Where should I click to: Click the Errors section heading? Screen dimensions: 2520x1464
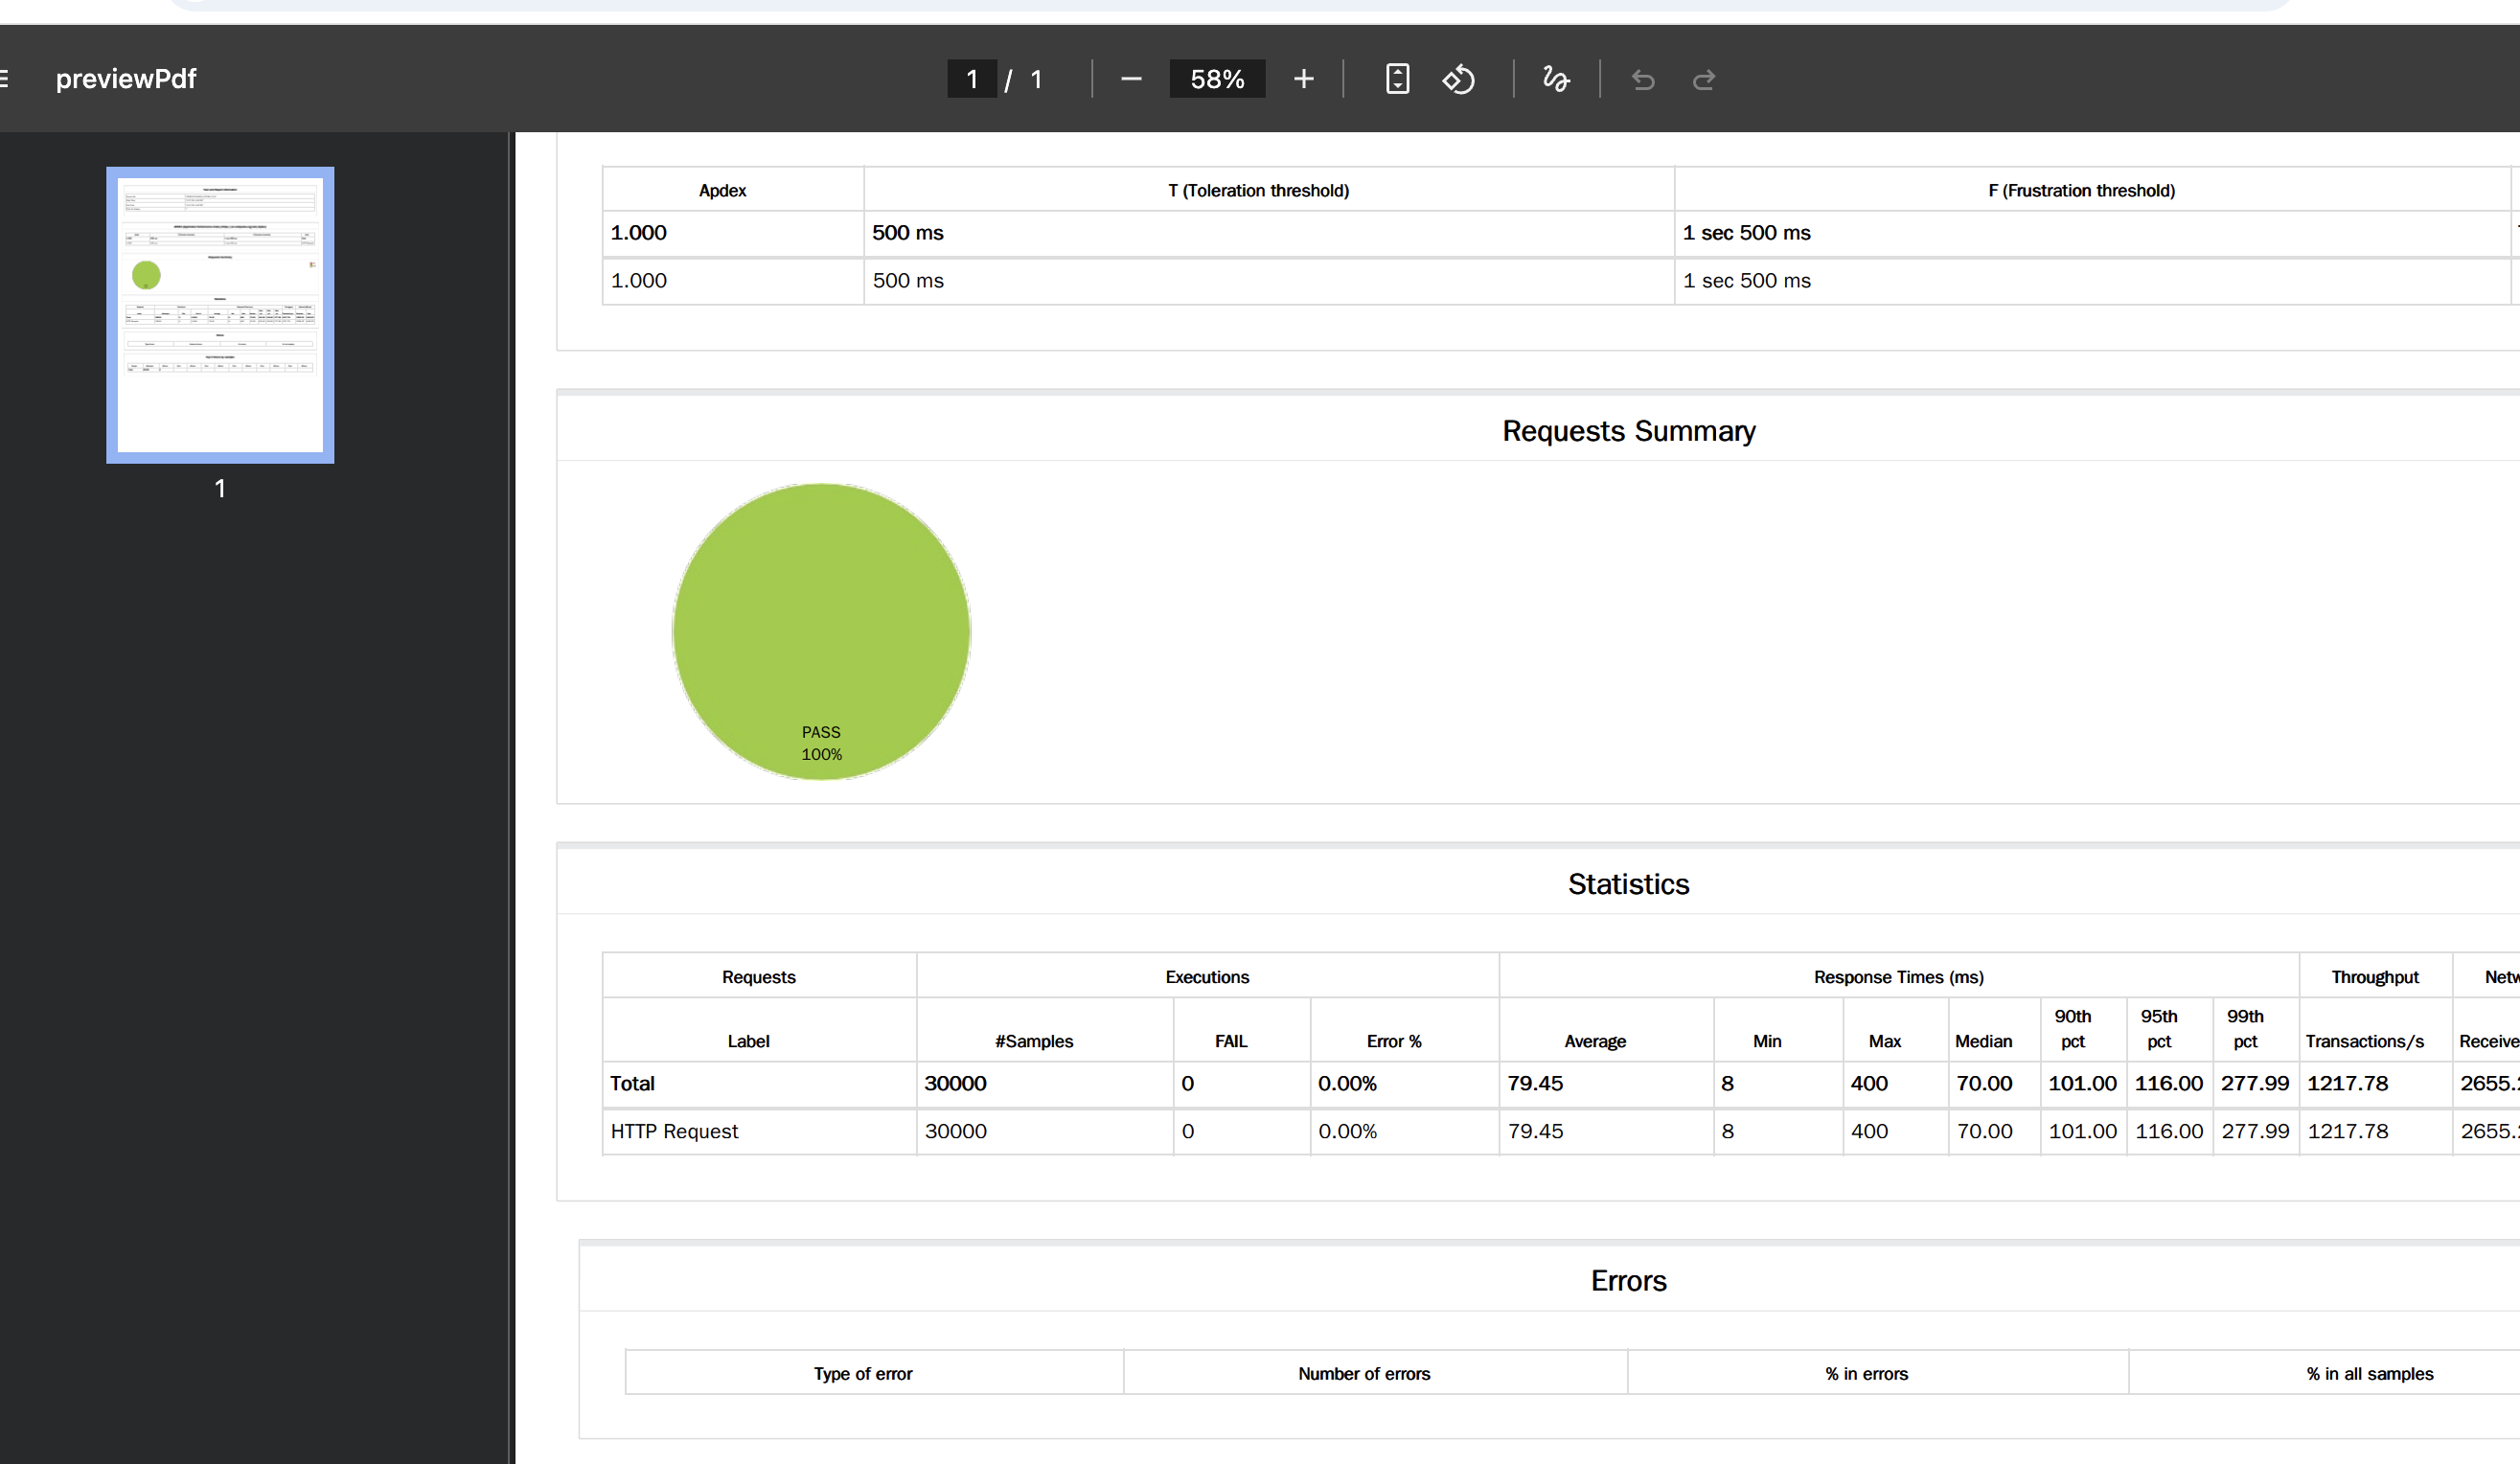point(1628,1281)
